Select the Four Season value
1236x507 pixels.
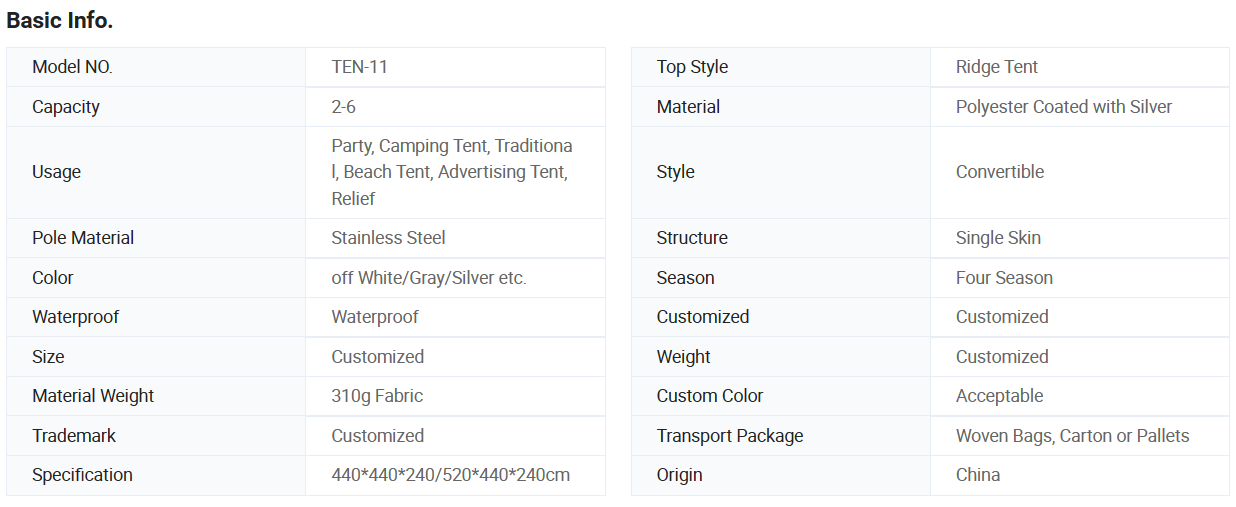(1004, 278)
